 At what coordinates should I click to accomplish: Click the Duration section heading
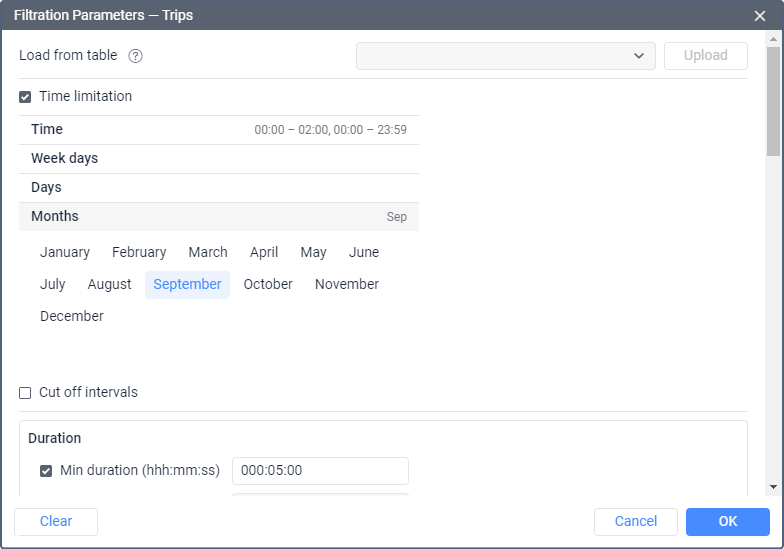[x=54, y=438]
